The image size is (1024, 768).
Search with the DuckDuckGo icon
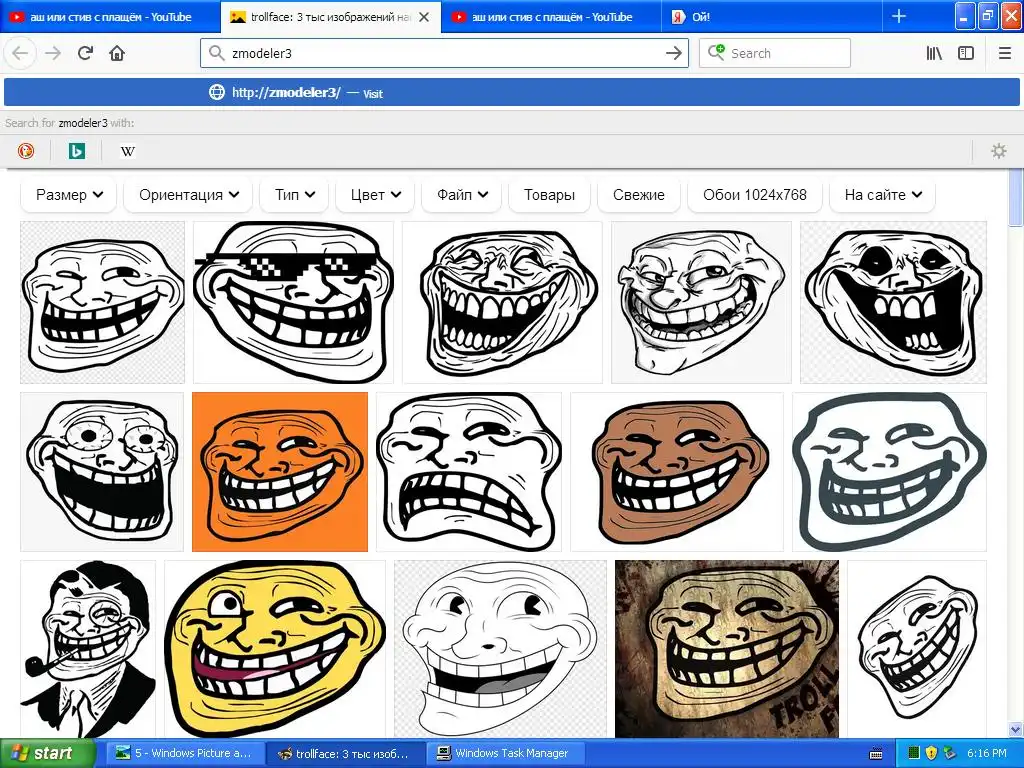pos(25,151)
